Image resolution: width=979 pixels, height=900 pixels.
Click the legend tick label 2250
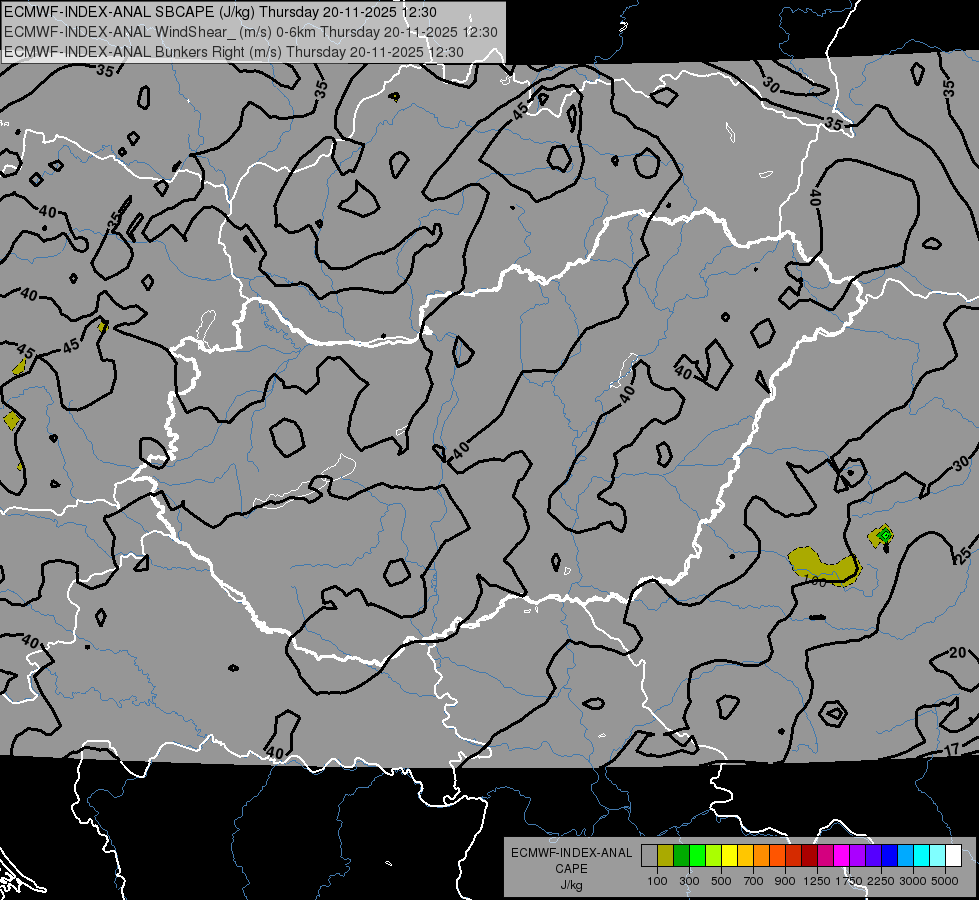(x=881, y=881)
